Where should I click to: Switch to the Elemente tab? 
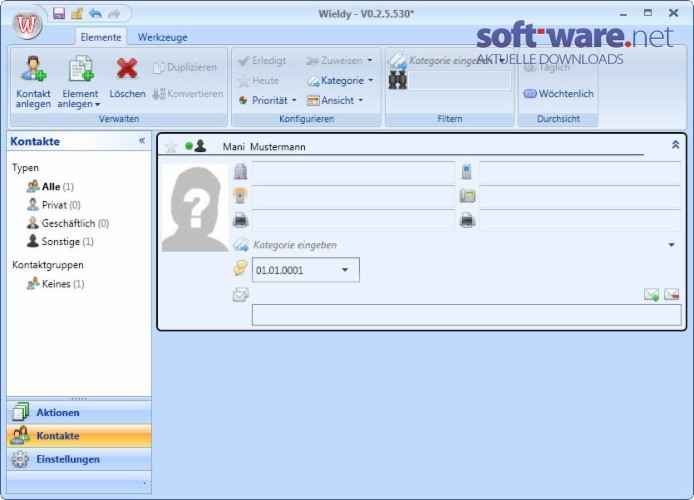101,37
